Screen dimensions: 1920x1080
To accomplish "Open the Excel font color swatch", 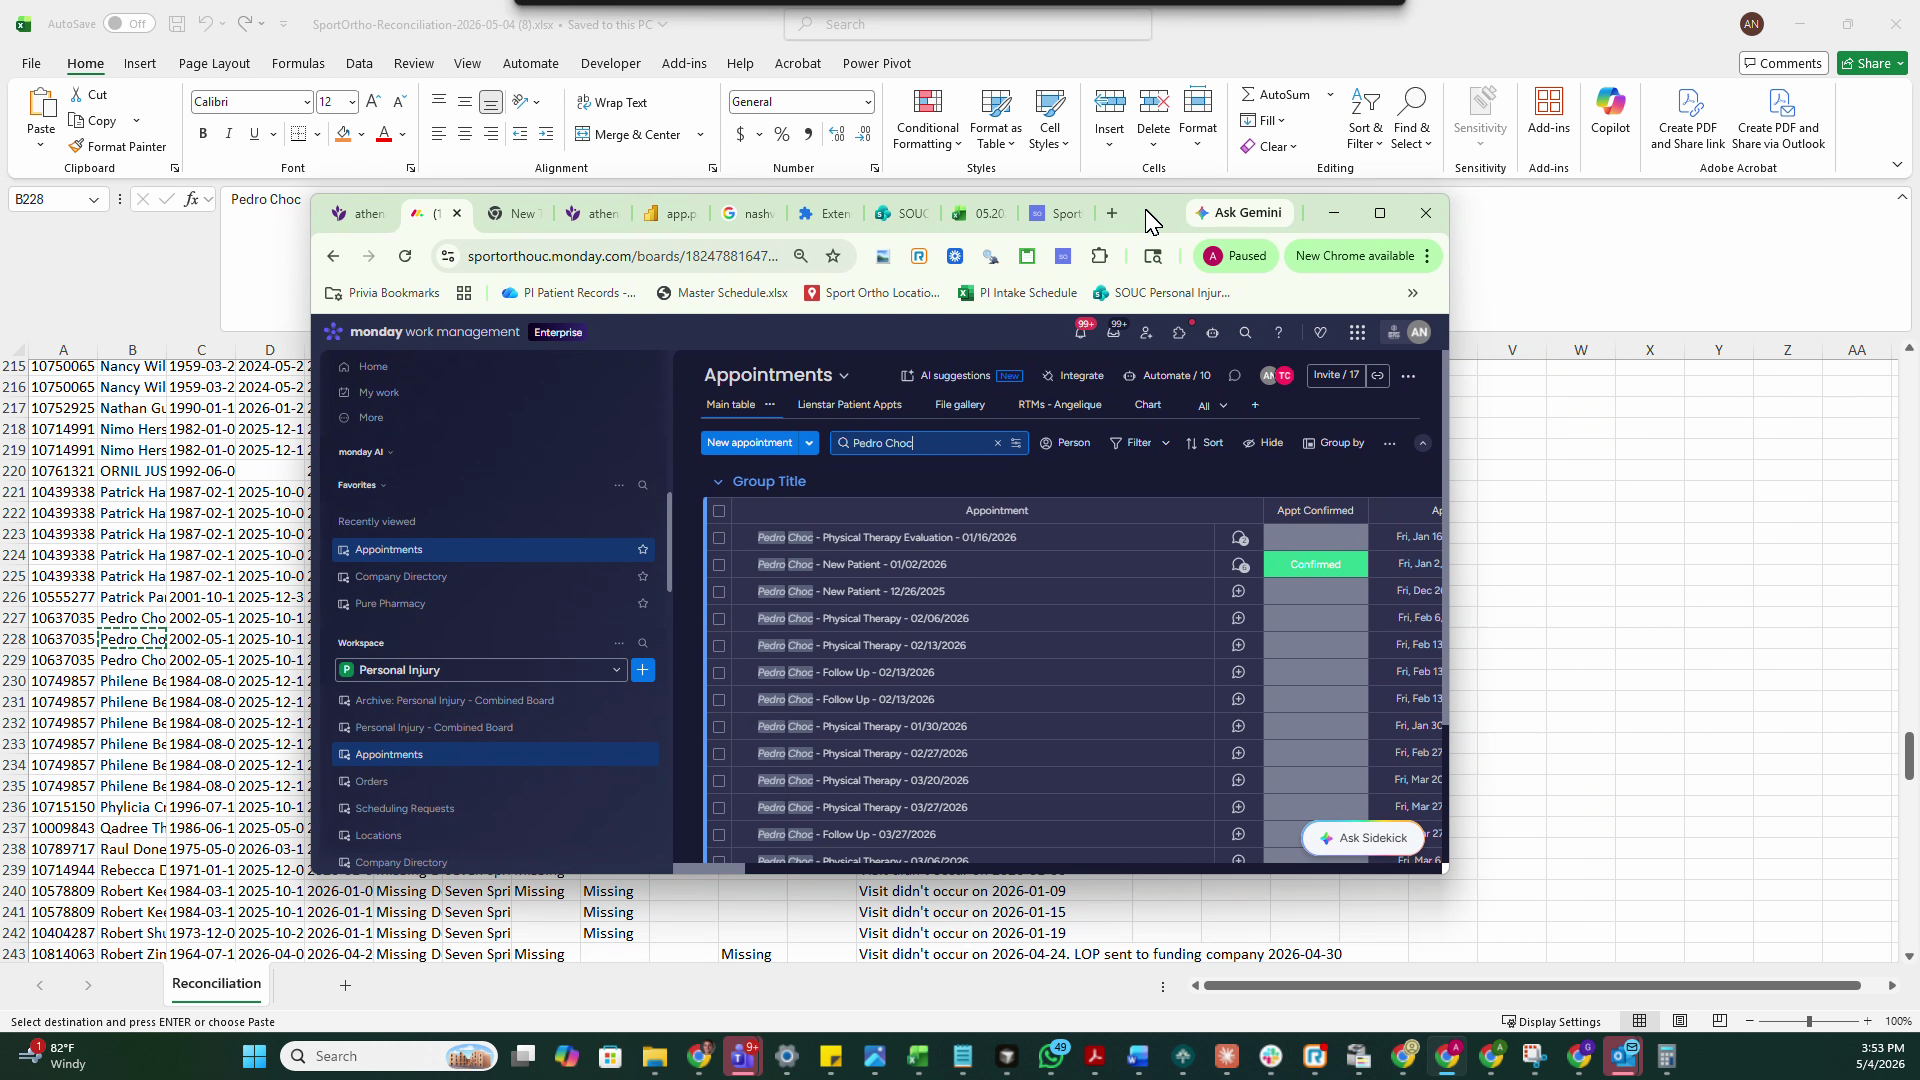I will tap(384, 134).
